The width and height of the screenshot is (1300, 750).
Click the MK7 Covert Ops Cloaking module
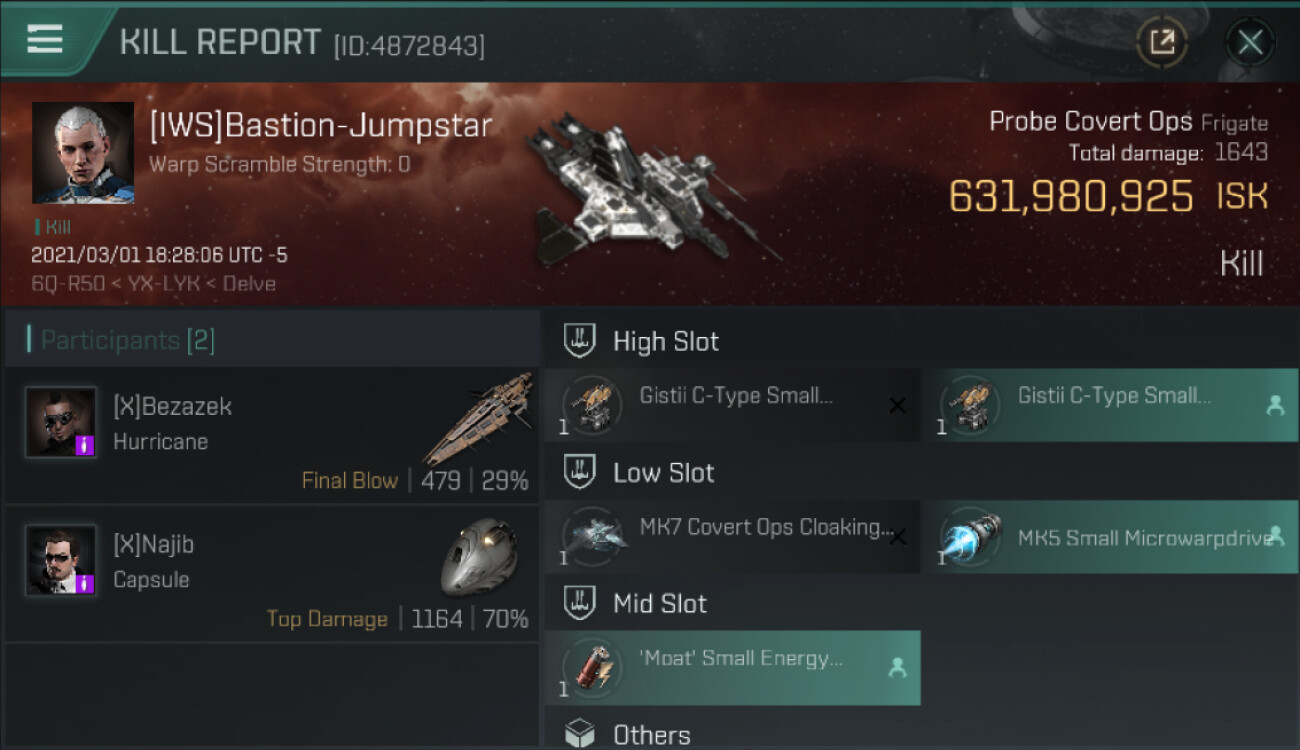click(x=732, y=537)
